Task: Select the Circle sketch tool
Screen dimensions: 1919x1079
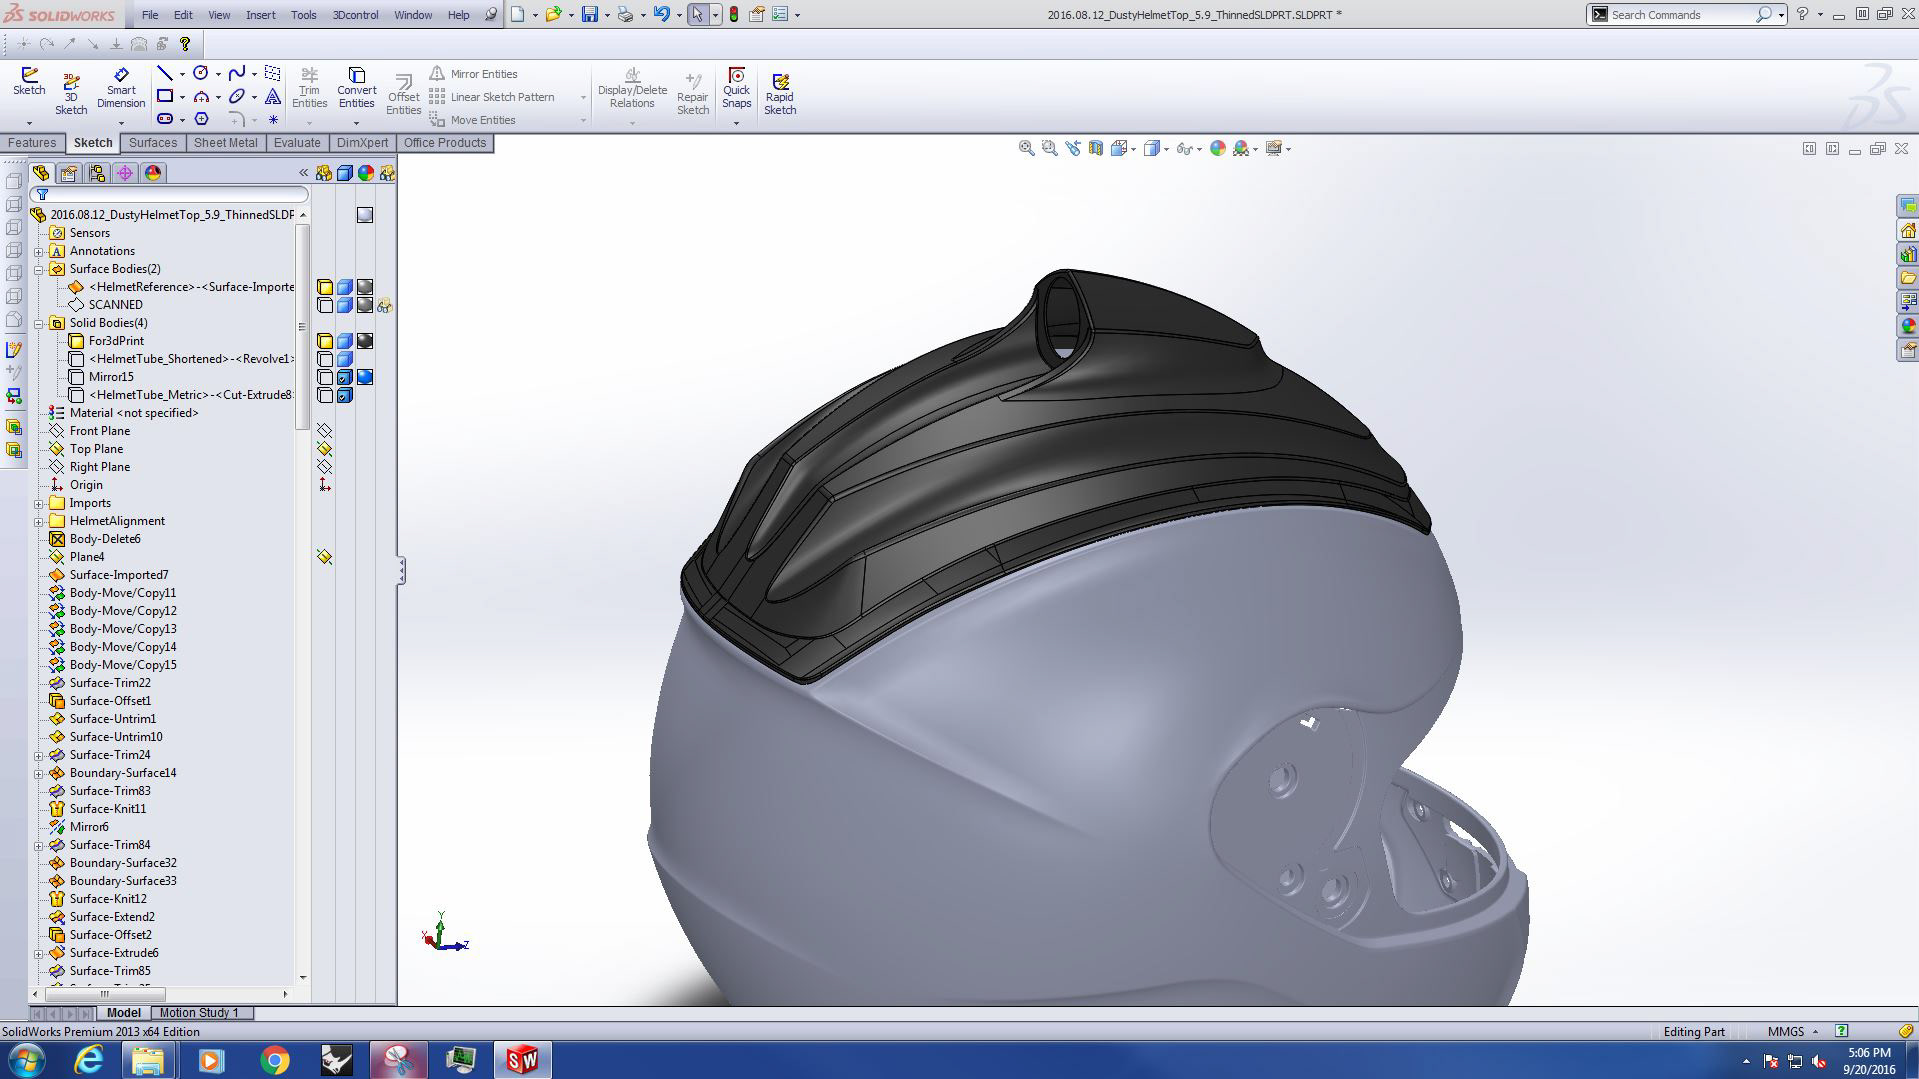Action: [201, 73]
